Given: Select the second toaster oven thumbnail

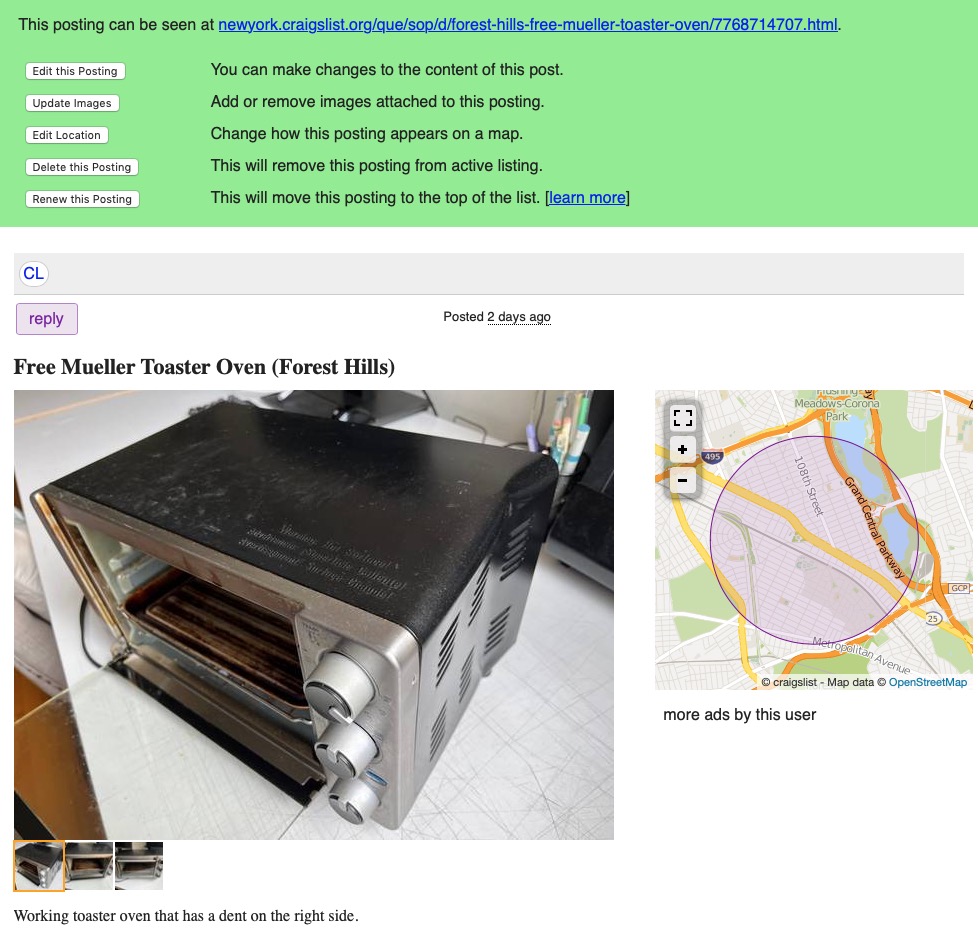Looking at the screenshot, I should [x=89, y=866].
